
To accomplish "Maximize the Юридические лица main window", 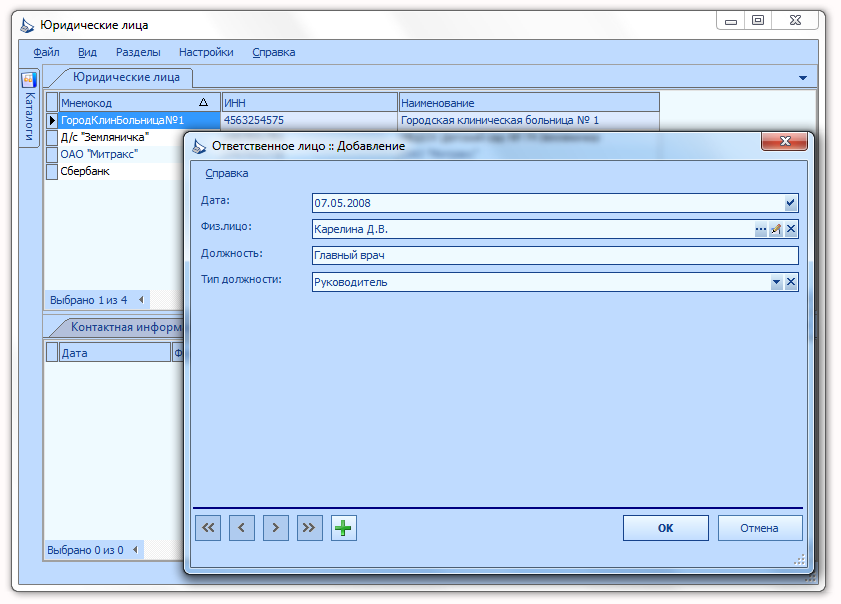I will 758,20.
